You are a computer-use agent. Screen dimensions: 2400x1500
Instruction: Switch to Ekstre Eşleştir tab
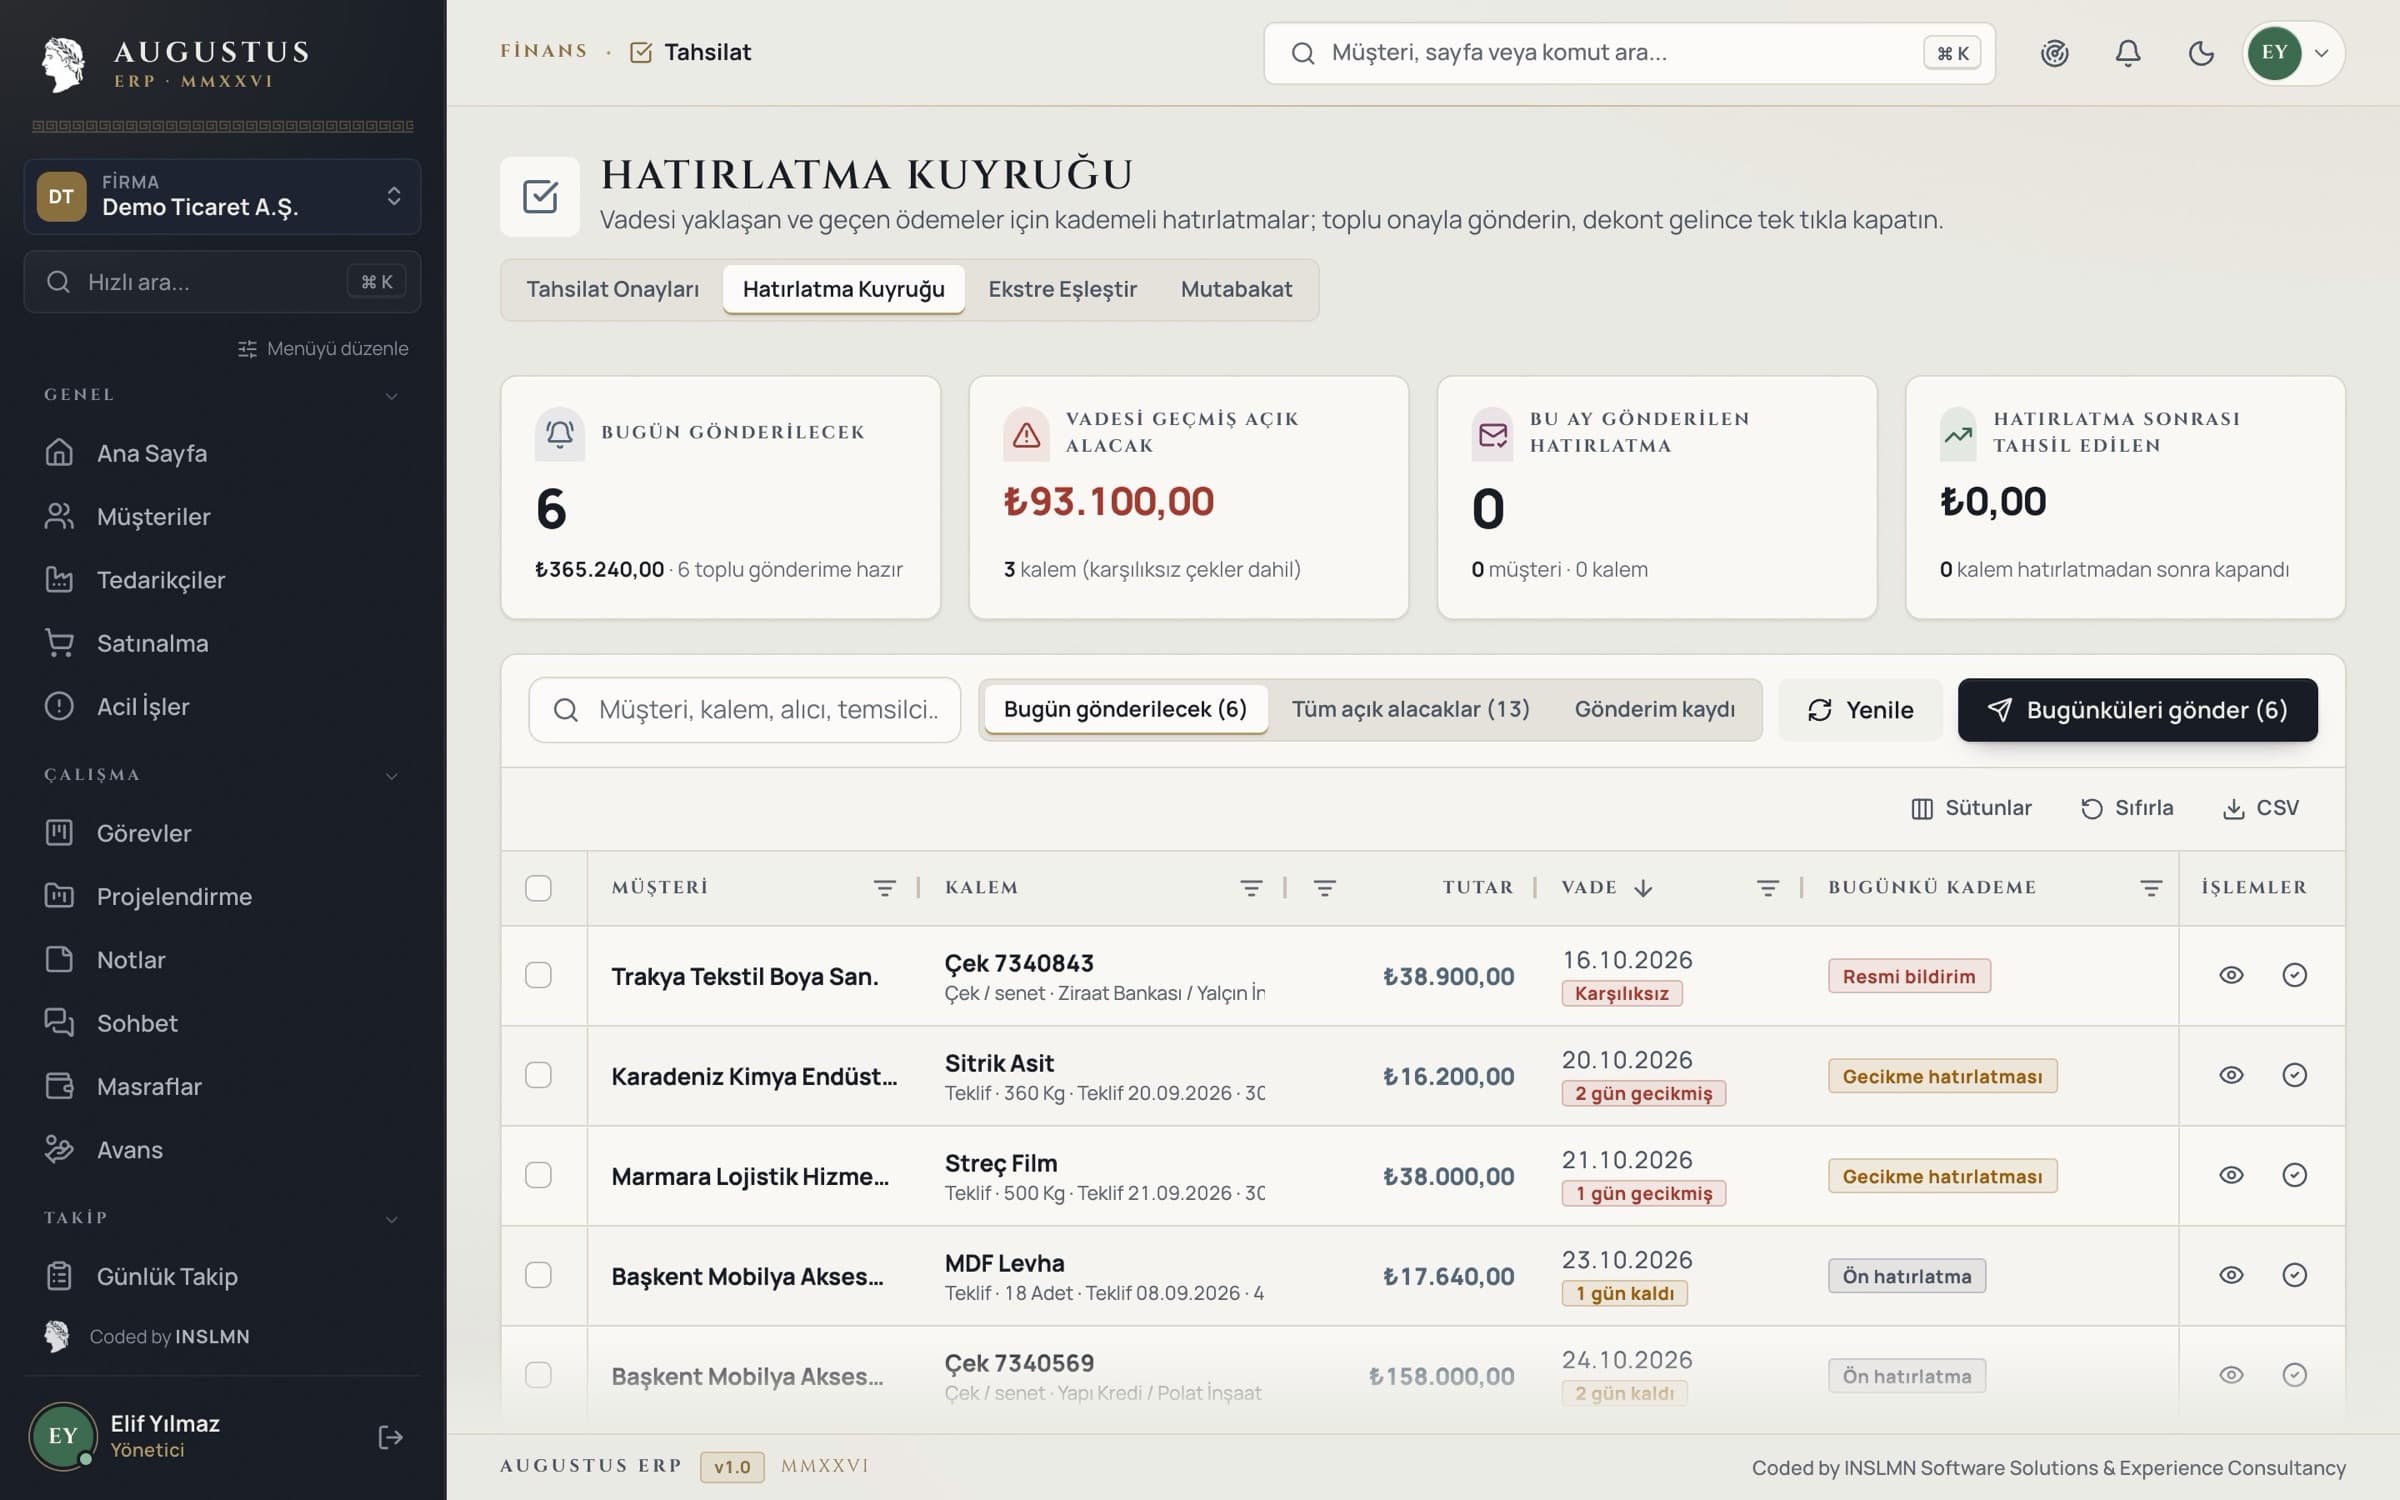coord(1062,289)
